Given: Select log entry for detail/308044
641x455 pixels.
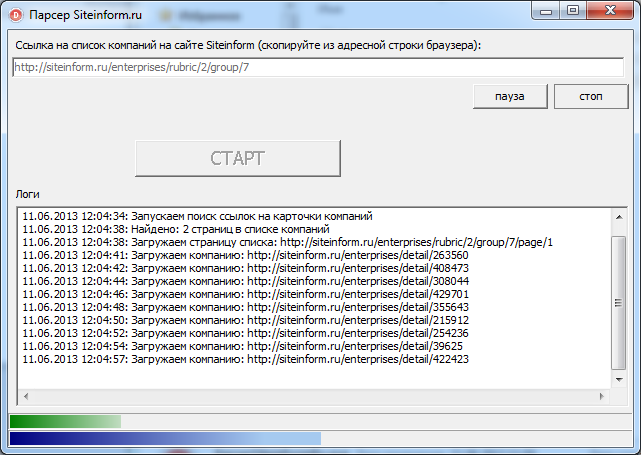Looking at the screenshot, I should coord(245,281).
